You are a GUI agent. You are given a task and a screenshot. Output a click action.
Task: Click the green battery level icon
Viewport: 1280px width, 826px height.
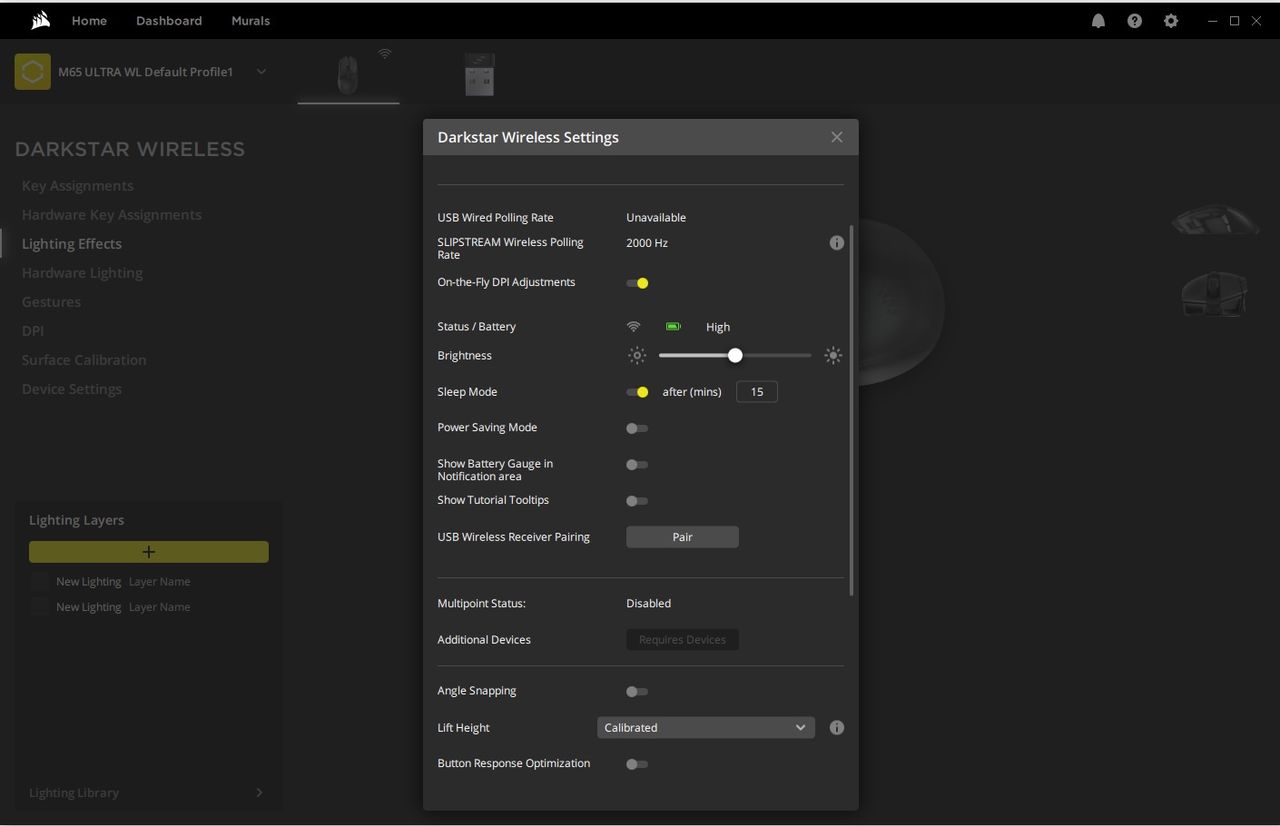point(673,327)
